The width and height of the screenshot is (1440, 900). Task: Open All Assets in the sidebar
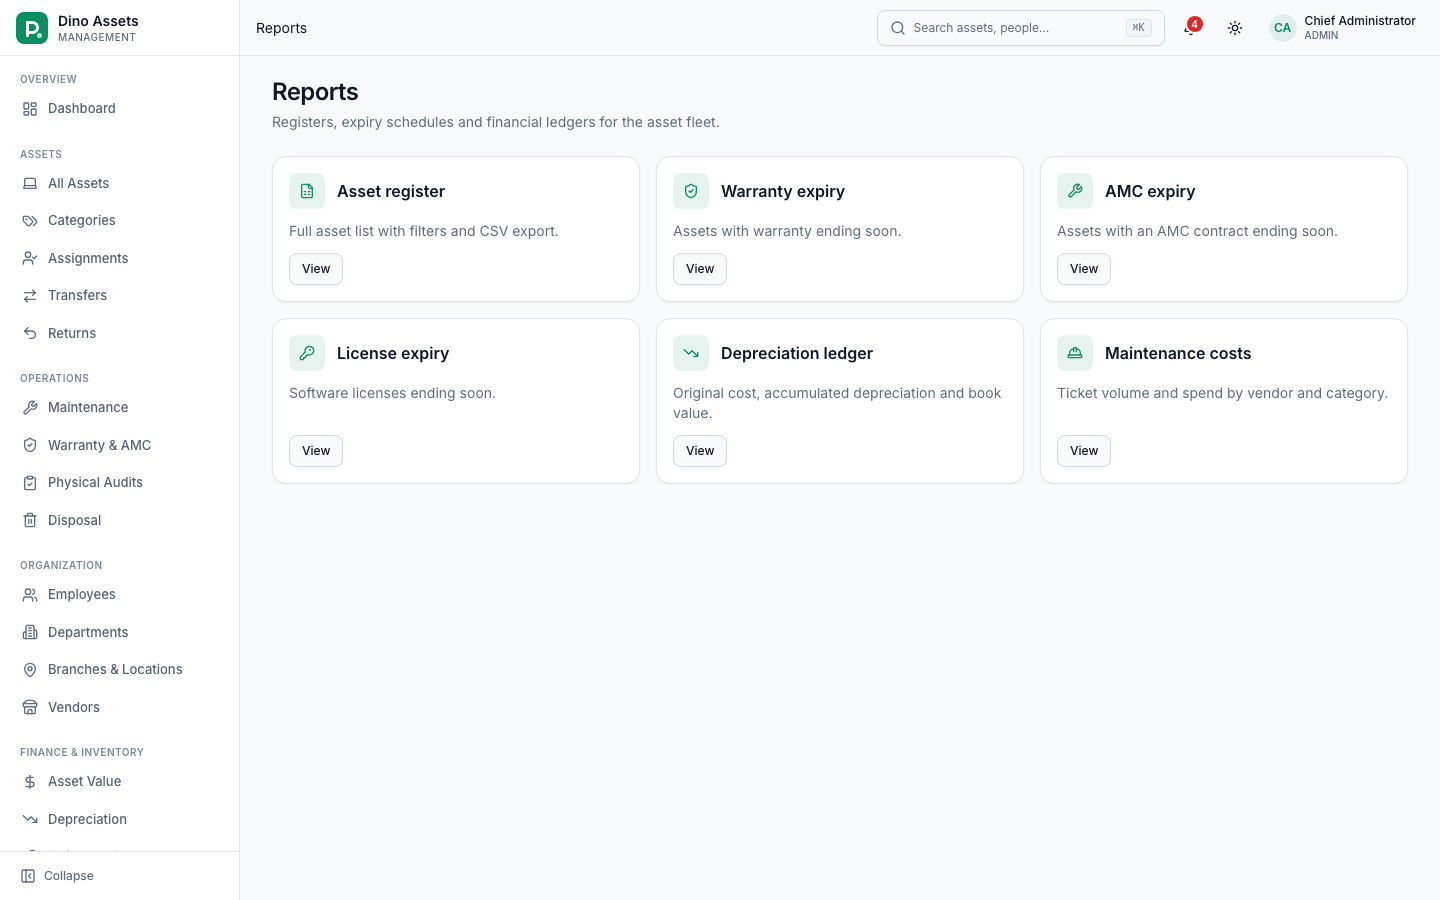click(120, 183)
